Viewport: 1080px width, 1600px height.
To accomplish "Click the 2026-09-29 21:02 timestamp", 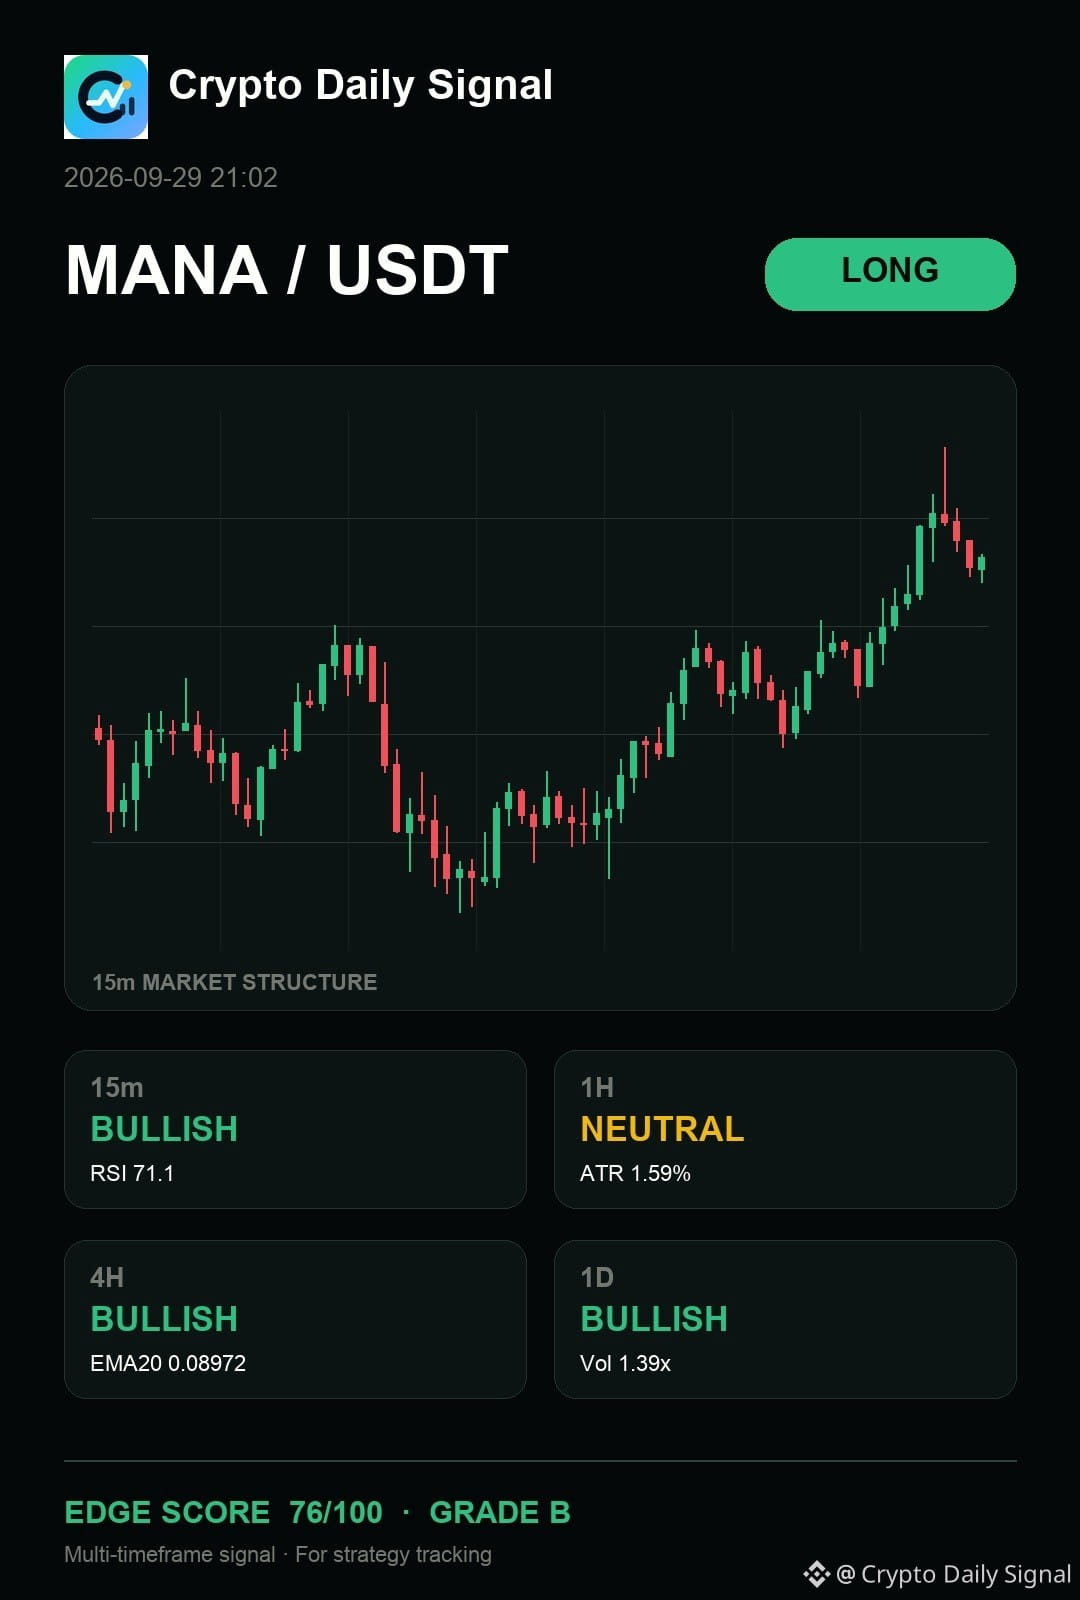I will [171, 178].
